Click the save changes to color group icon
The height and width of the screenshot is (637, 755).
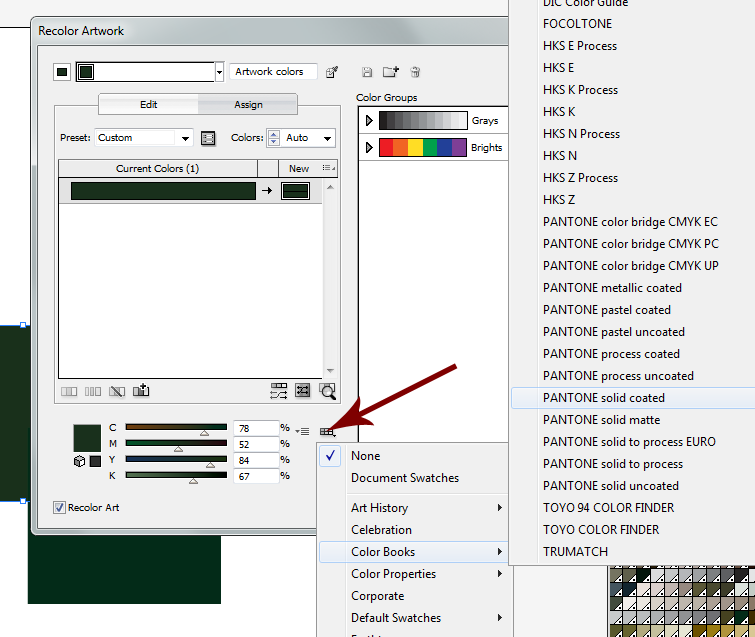point(367,72)
